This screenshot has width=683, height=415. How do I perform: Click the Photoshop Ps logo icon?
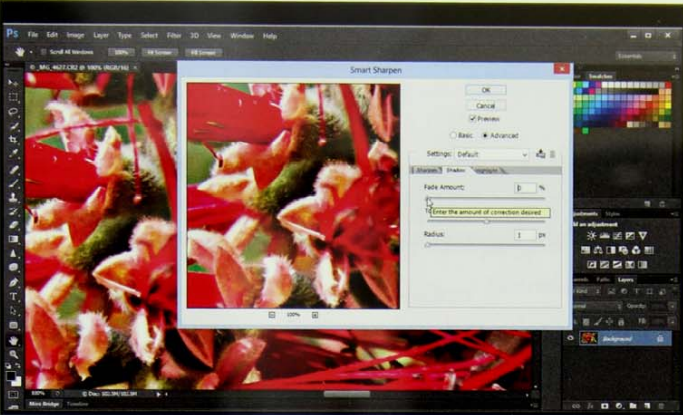(x=12, y=35)
